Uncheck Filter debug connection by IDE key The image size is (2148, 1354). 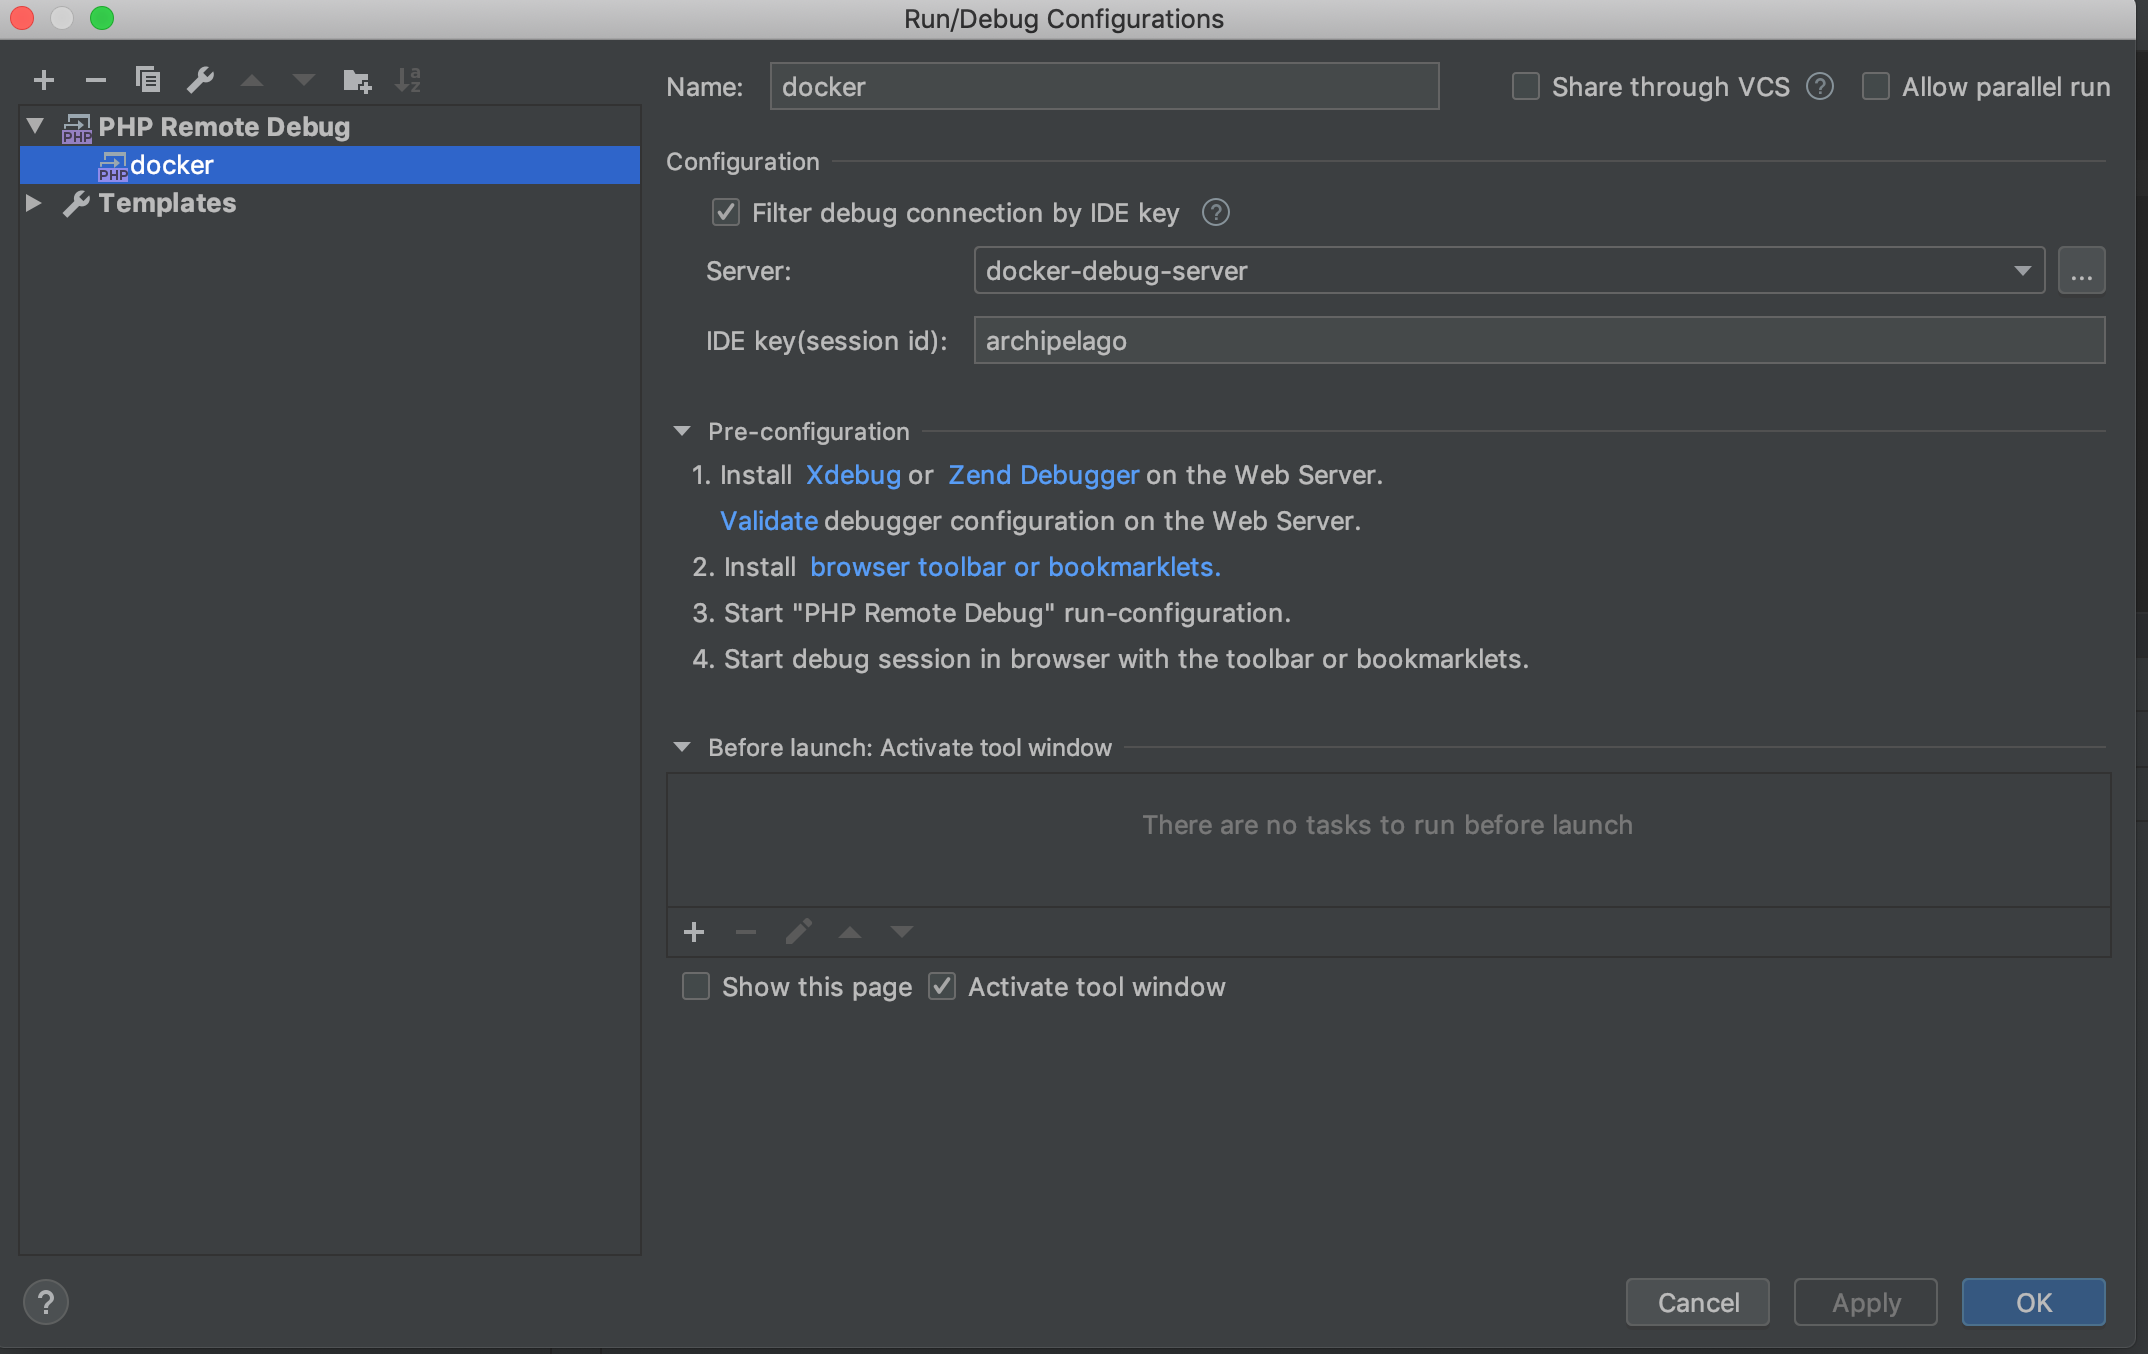point(726,213)
